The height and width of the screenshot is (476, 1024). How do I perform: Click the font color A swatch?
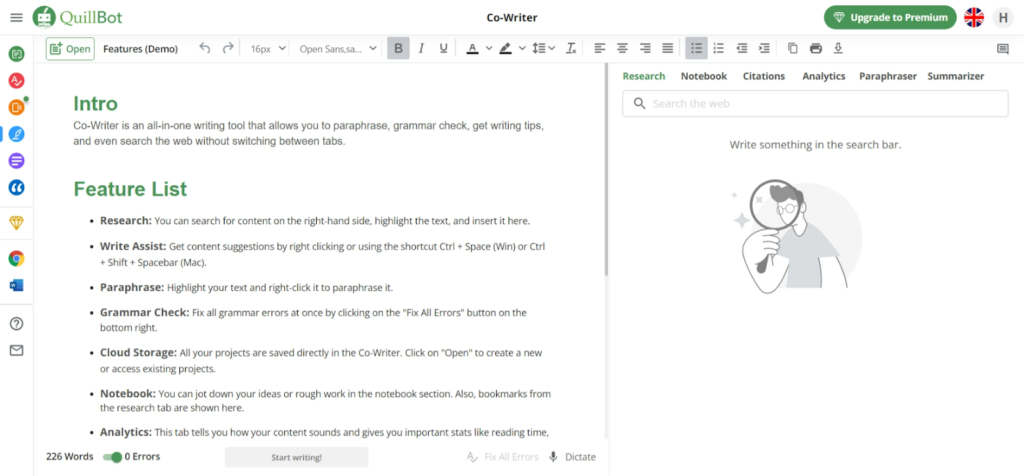[472, 48]
